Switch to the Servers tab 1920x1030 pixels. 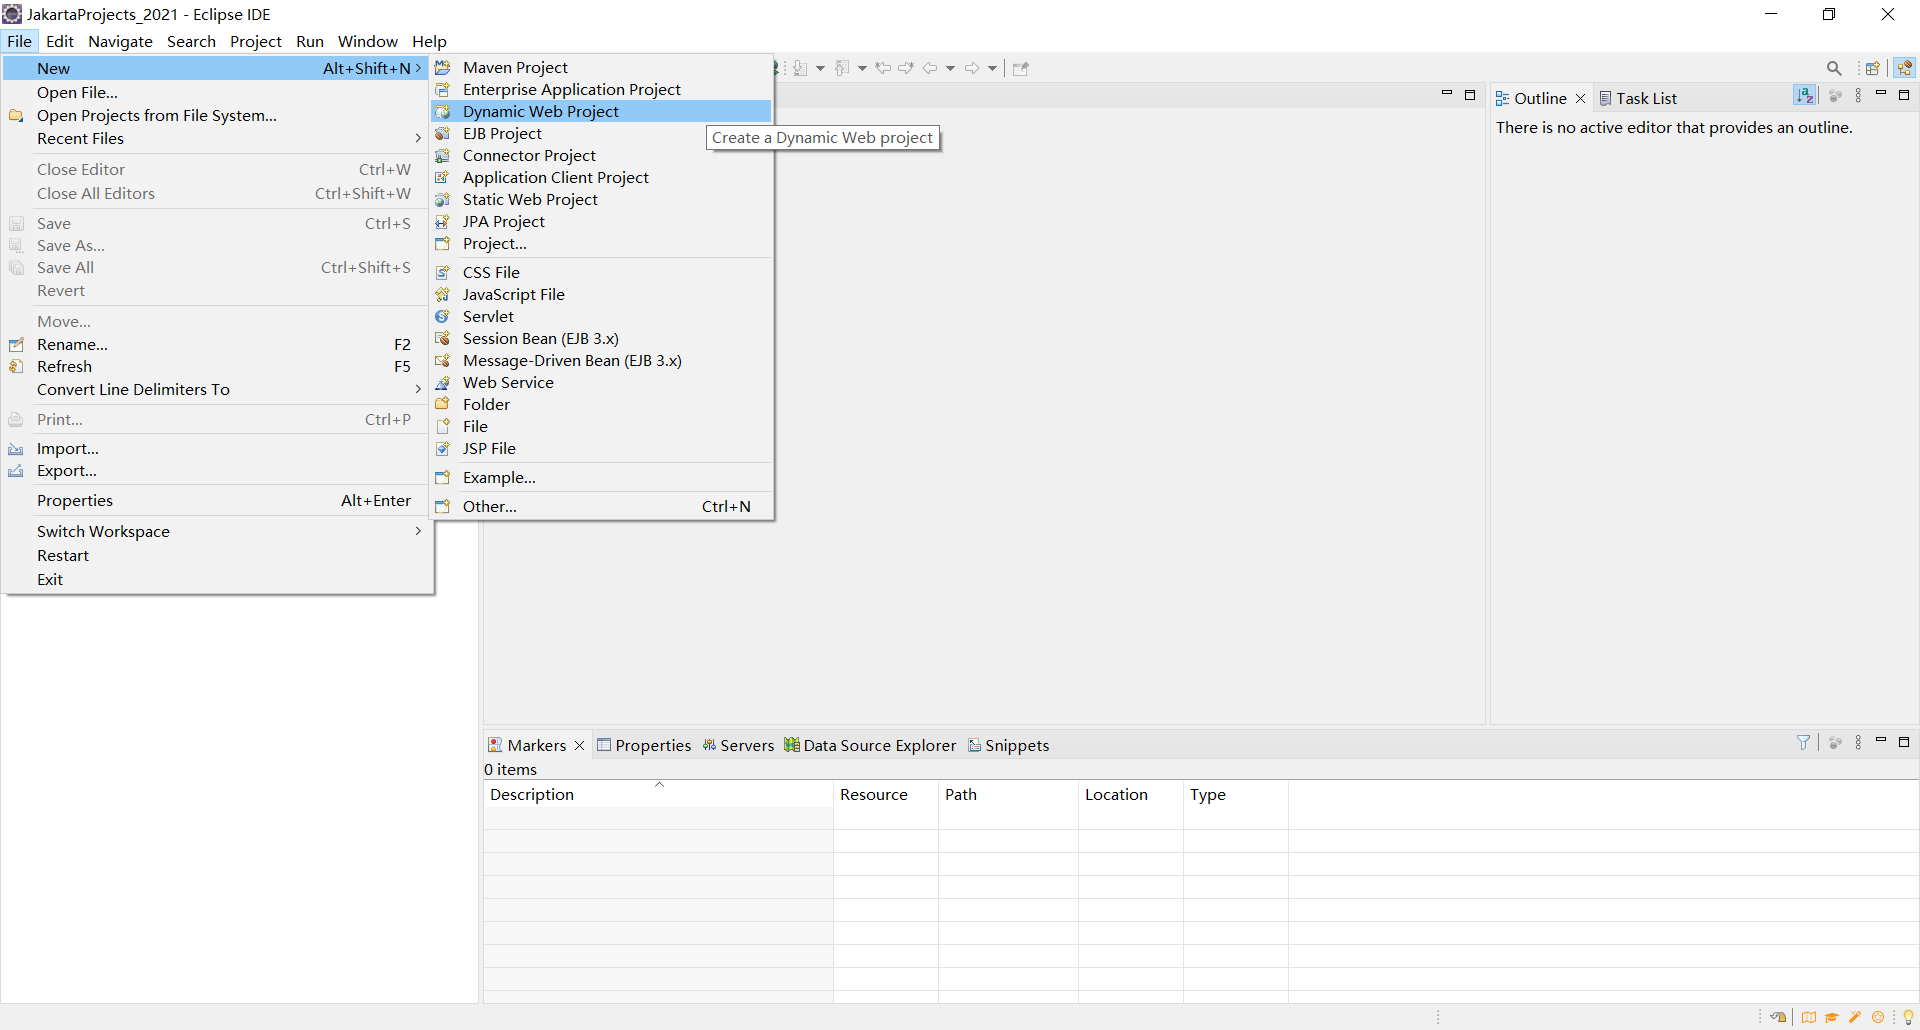[x=738, y=745]
